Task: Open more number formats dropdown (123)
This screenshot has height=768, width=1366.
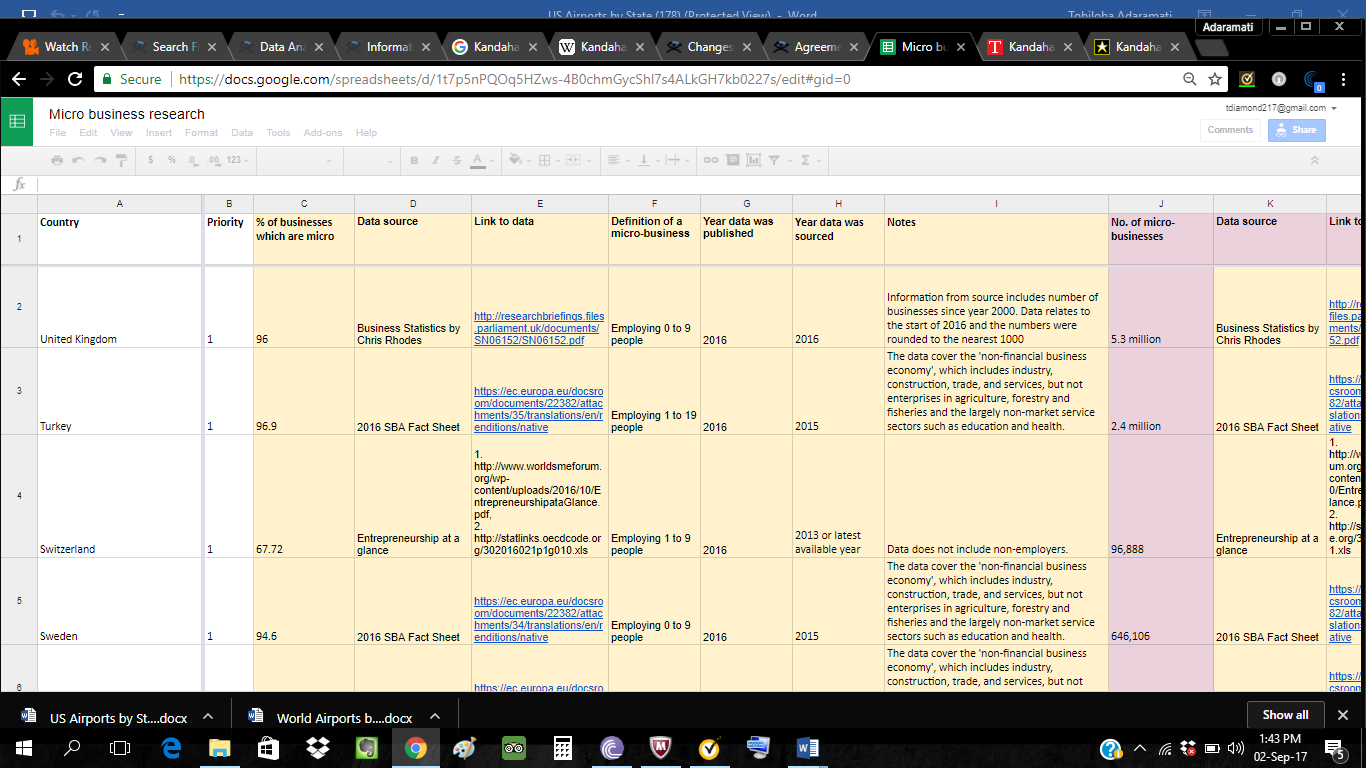Action: (x=236, y=160)
